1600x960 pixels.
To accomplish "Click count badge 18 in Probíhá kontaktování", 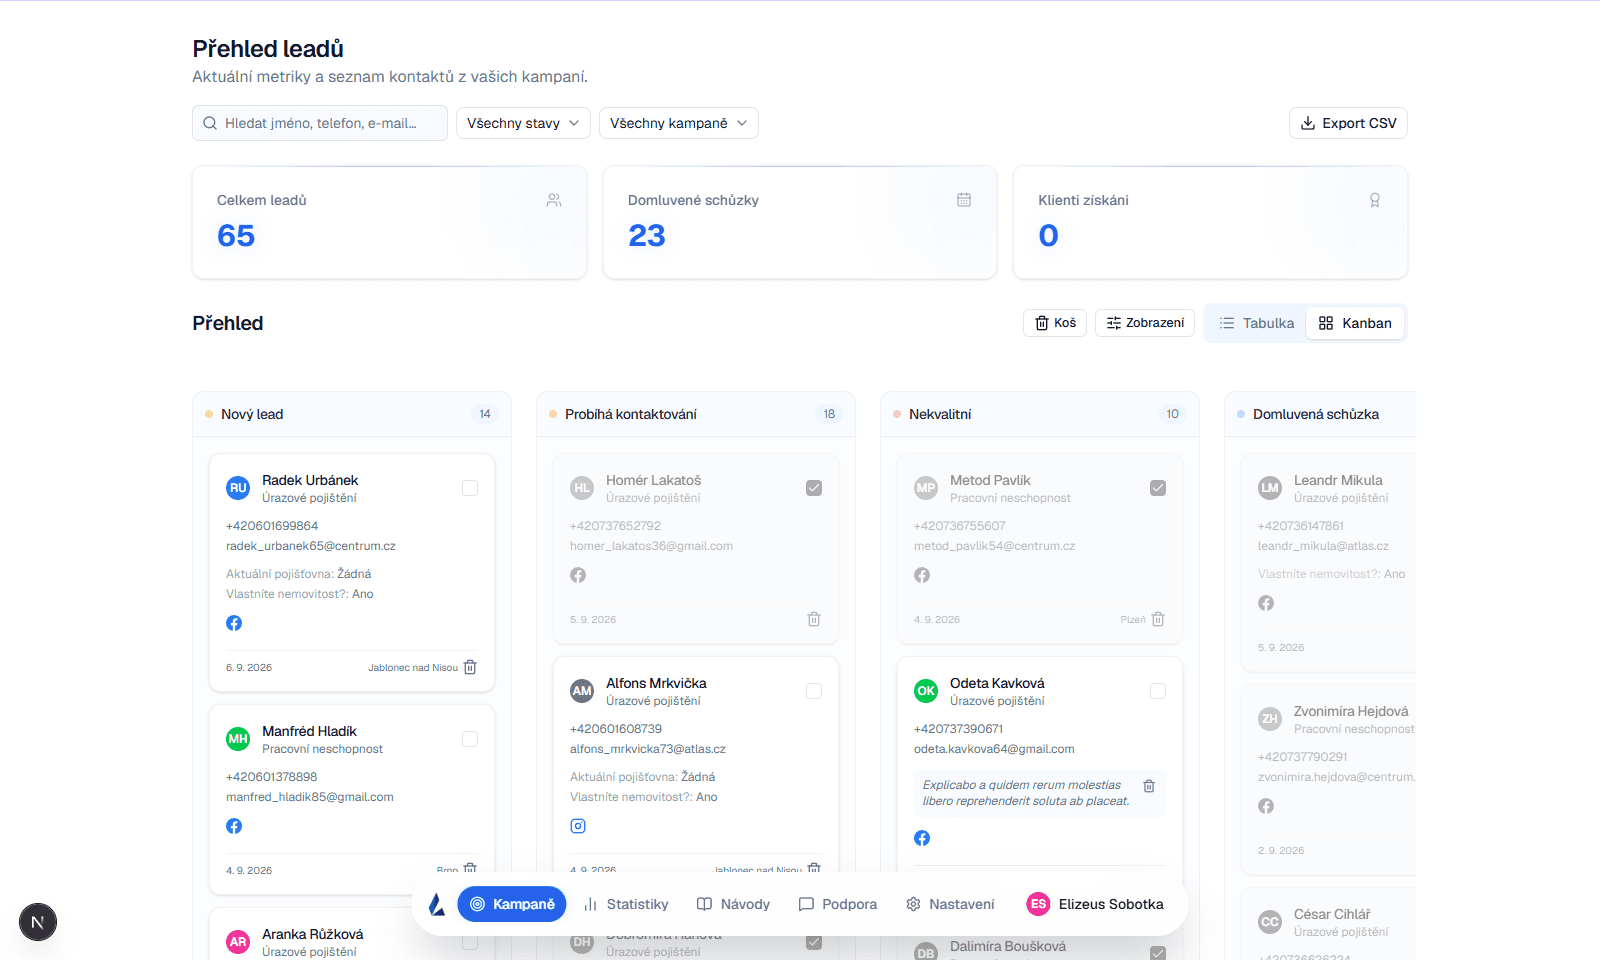I will tap(829, 414).
